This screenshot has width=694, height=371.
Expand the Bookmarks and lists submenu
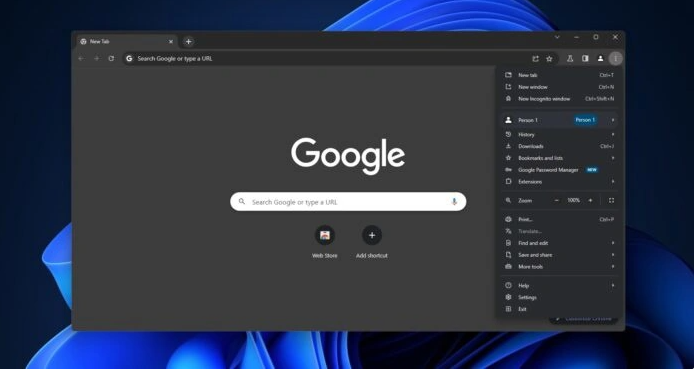click(559, 158)
